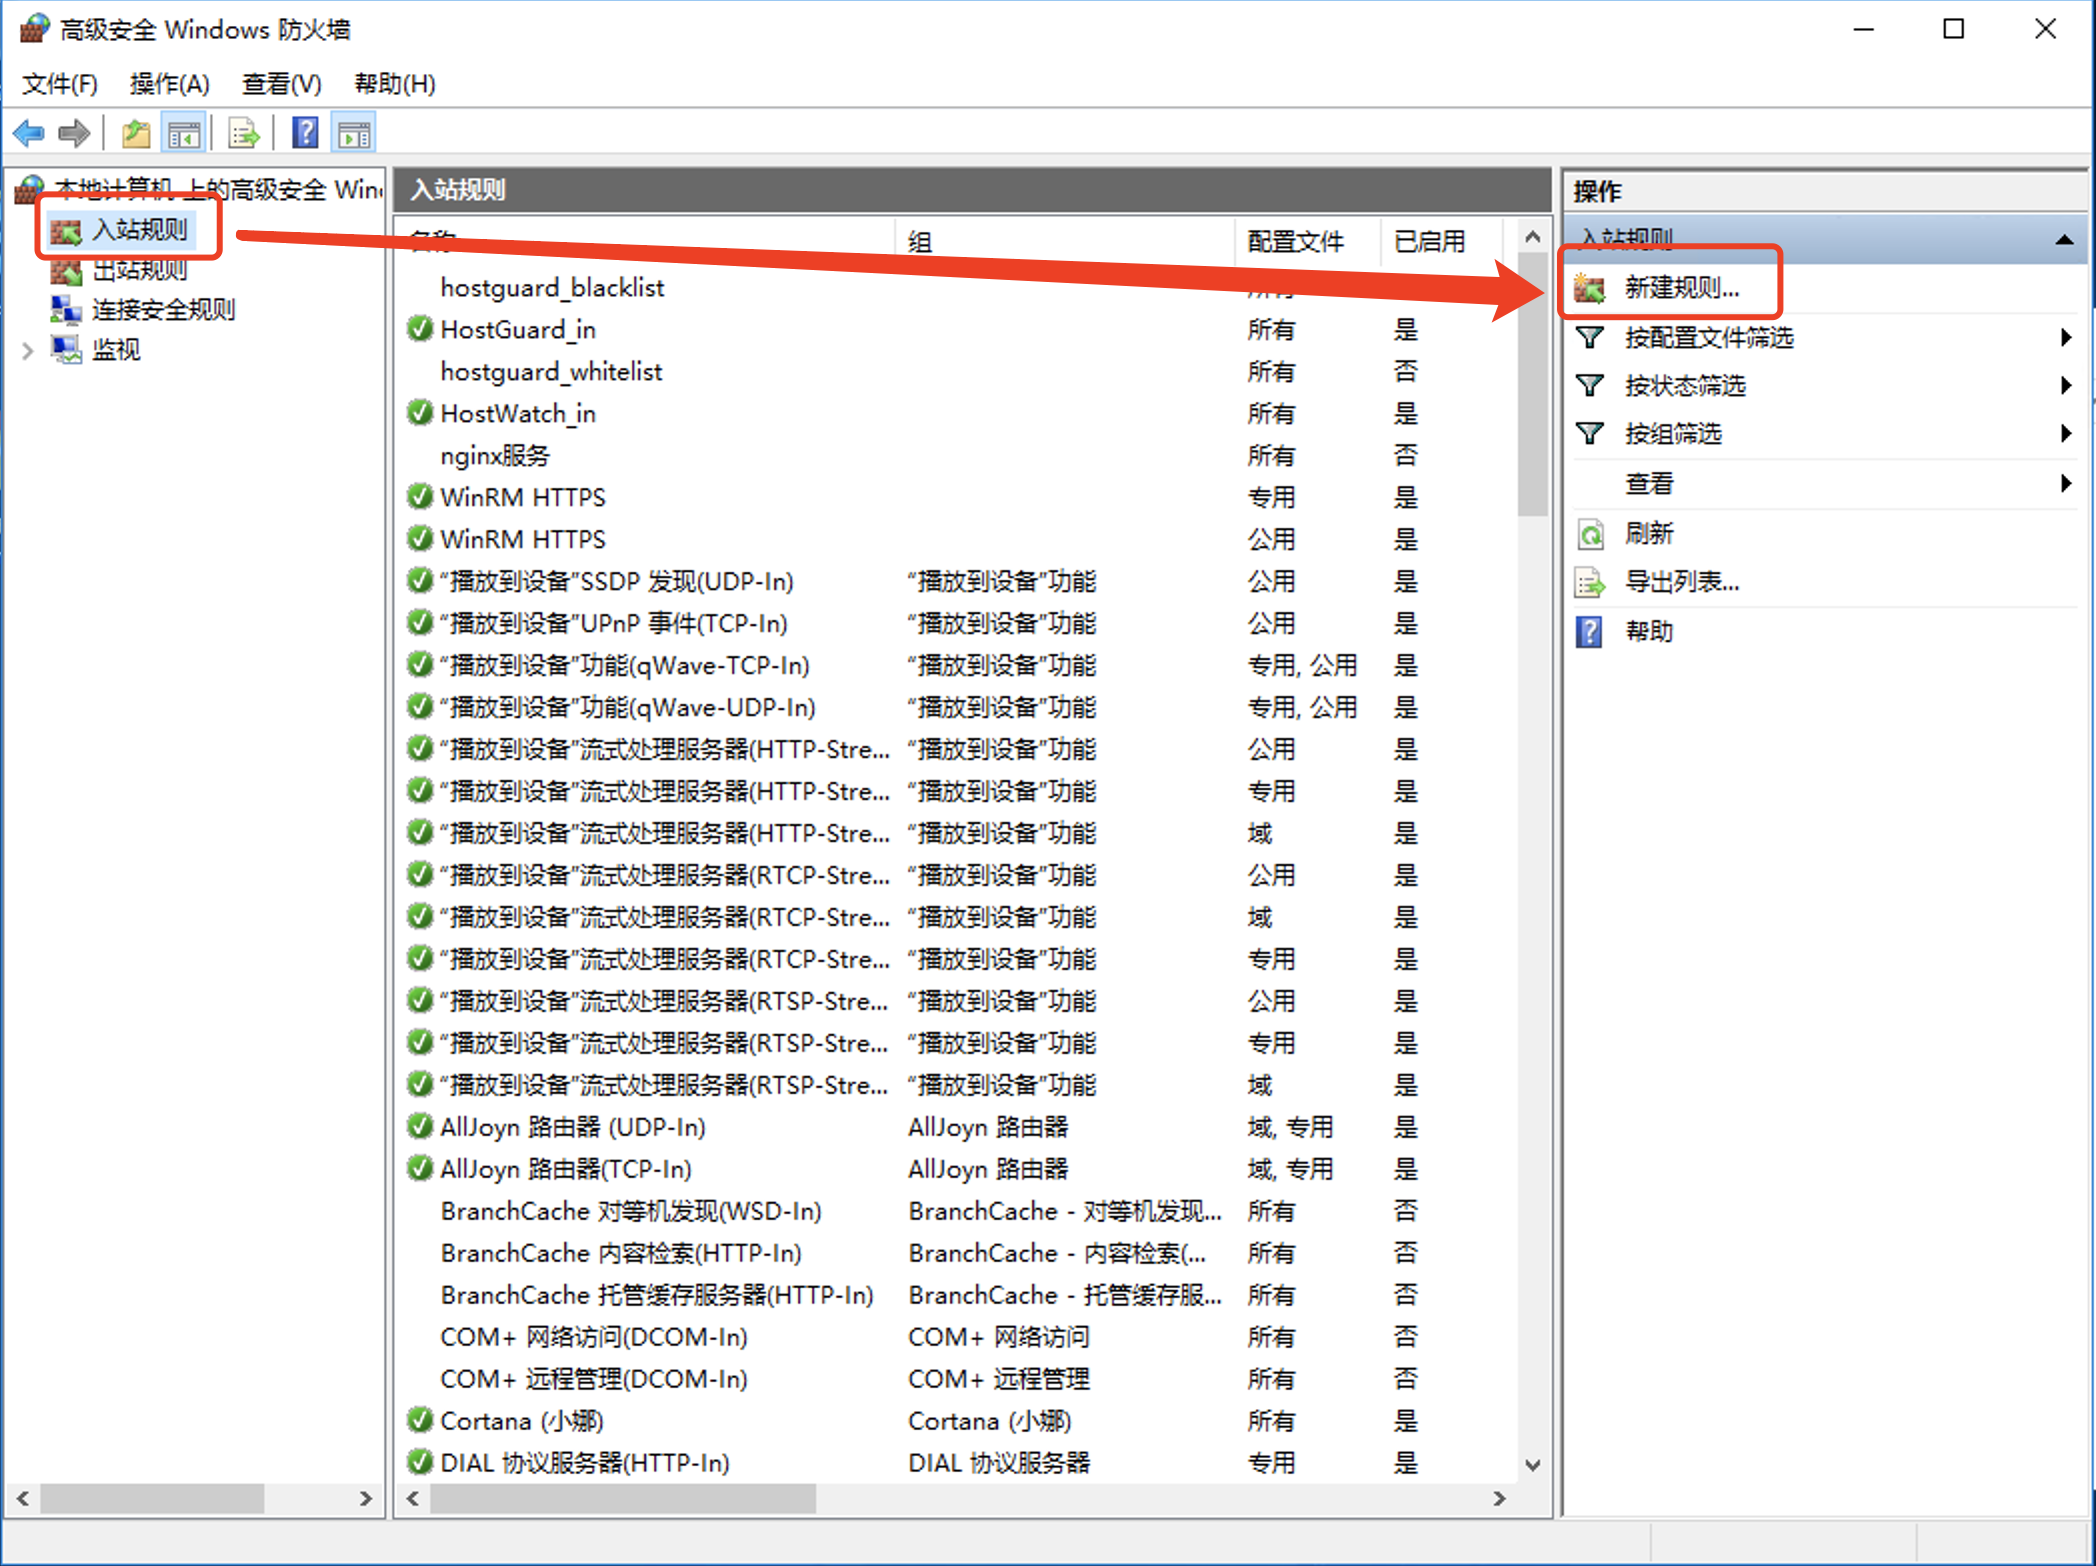Viewport: 2096px width, 1566px height.
Task: Click rule list horizontal scrollbar right arrow
Action: [x=1499, y=1498]
